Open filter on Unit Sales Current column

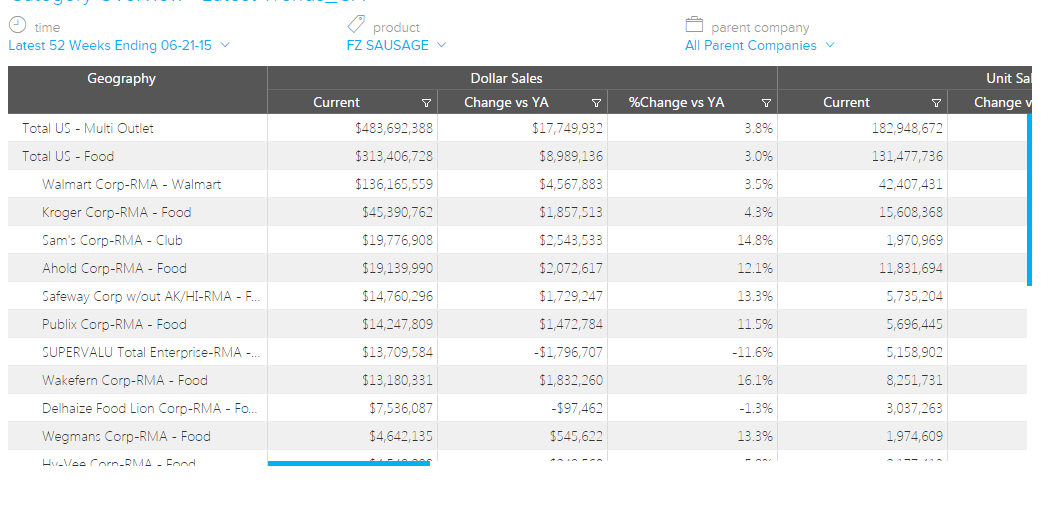pyautogui.click(x=936, y=103)
